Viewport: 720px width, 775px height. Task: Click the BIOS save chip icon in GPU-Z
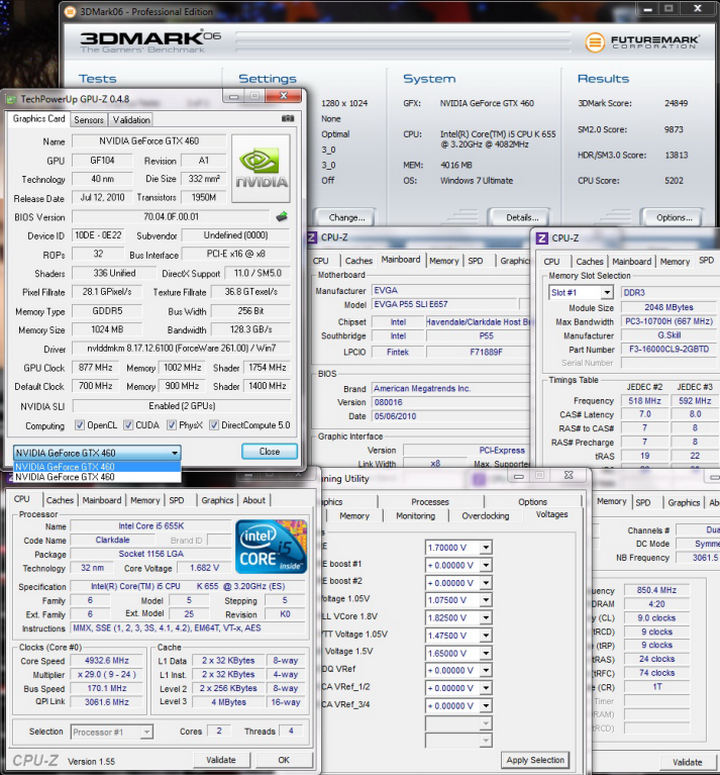tap(282, 216)
